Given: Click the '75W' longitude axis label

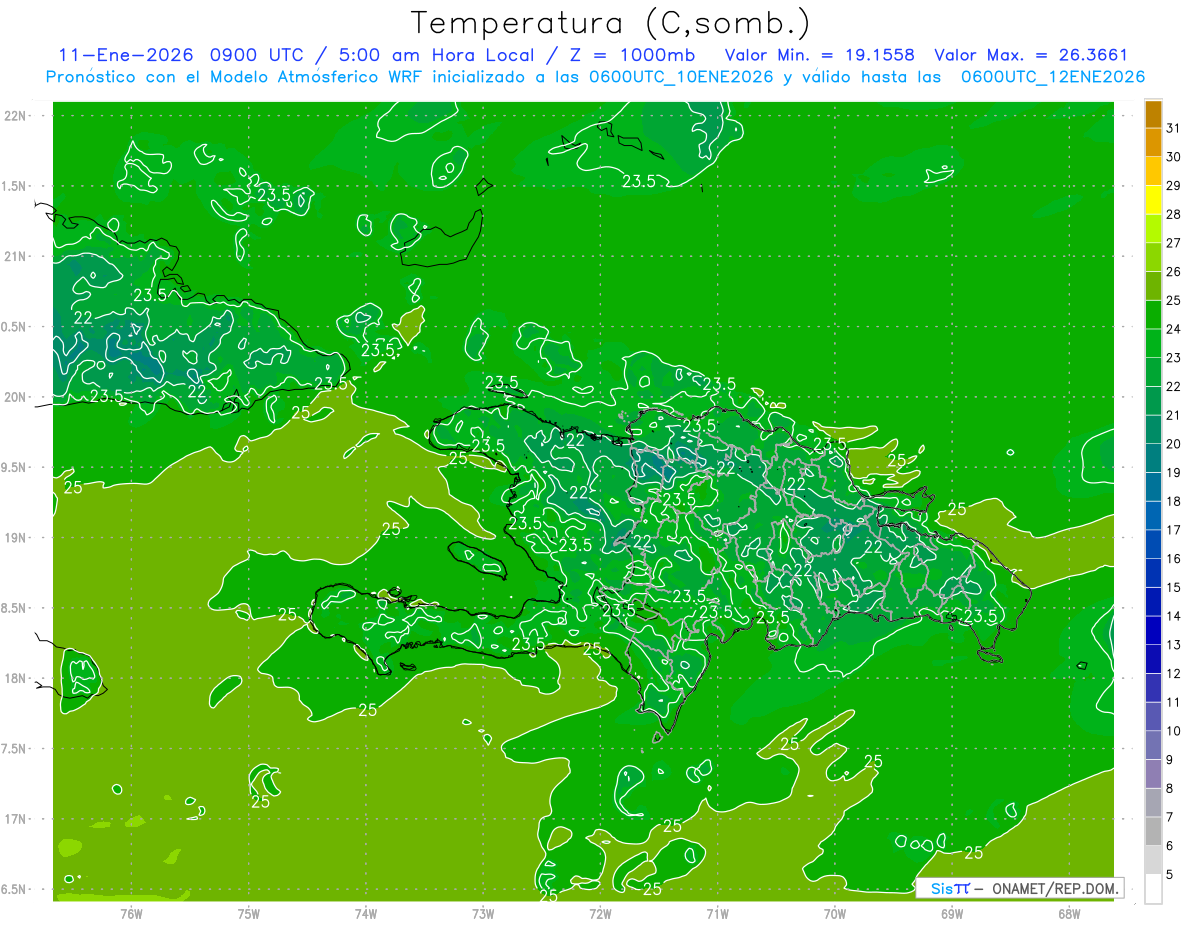Looking at the screenshot, I should click(248, 914).
